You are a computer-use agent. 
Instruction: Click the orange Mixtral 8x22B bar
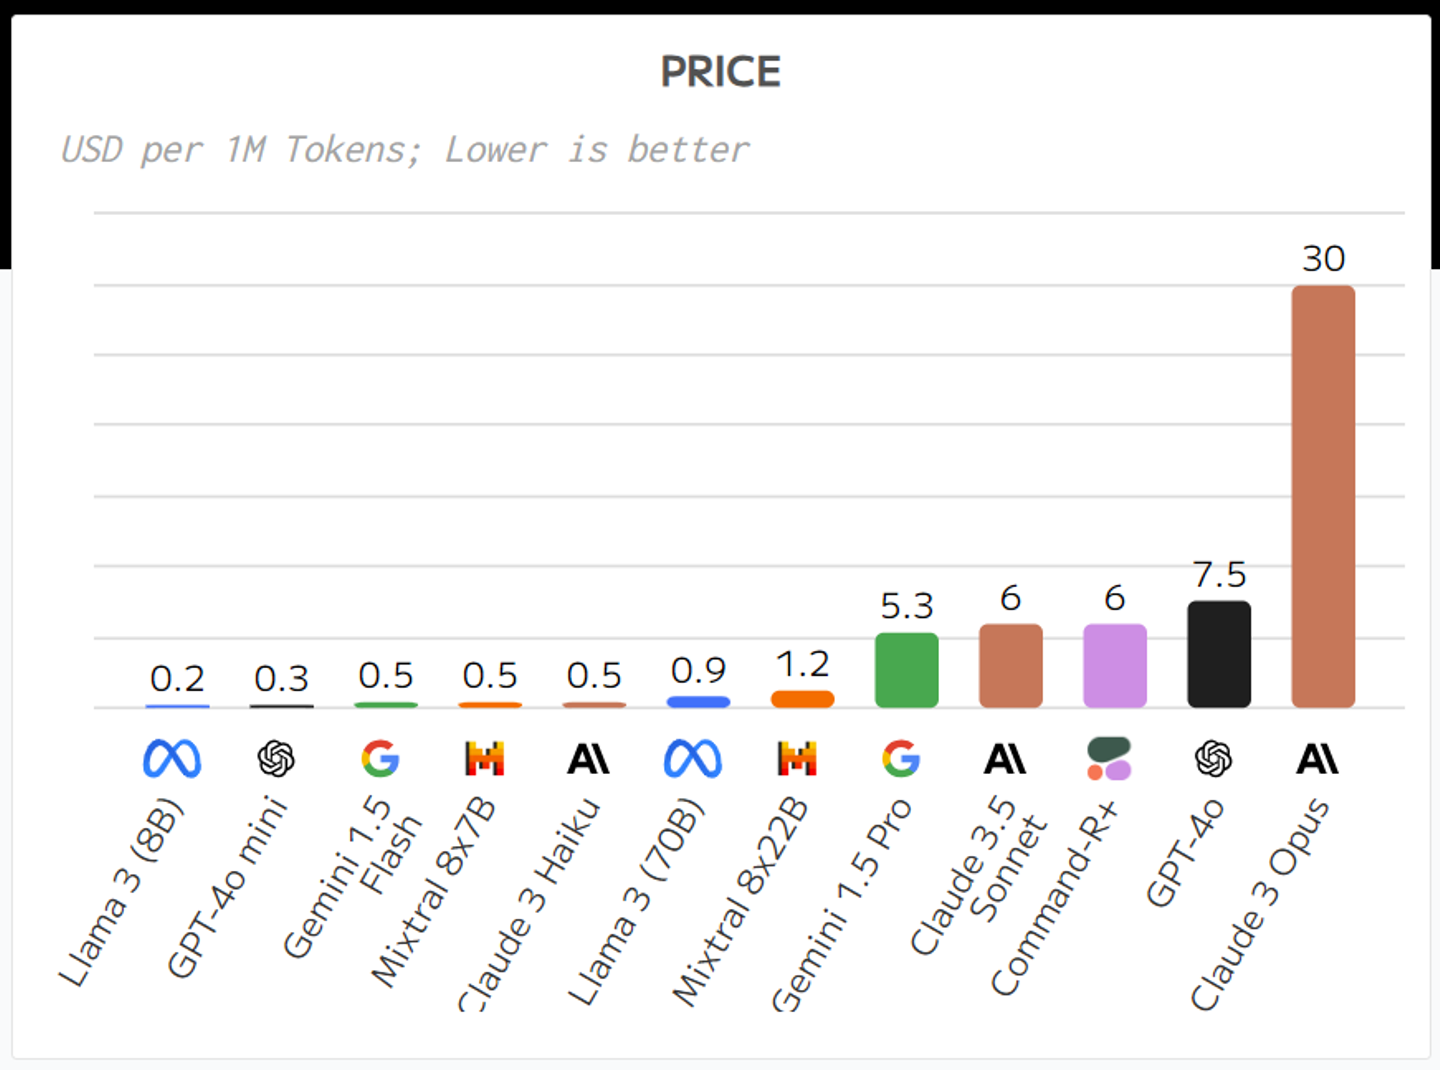pos(802,699)
